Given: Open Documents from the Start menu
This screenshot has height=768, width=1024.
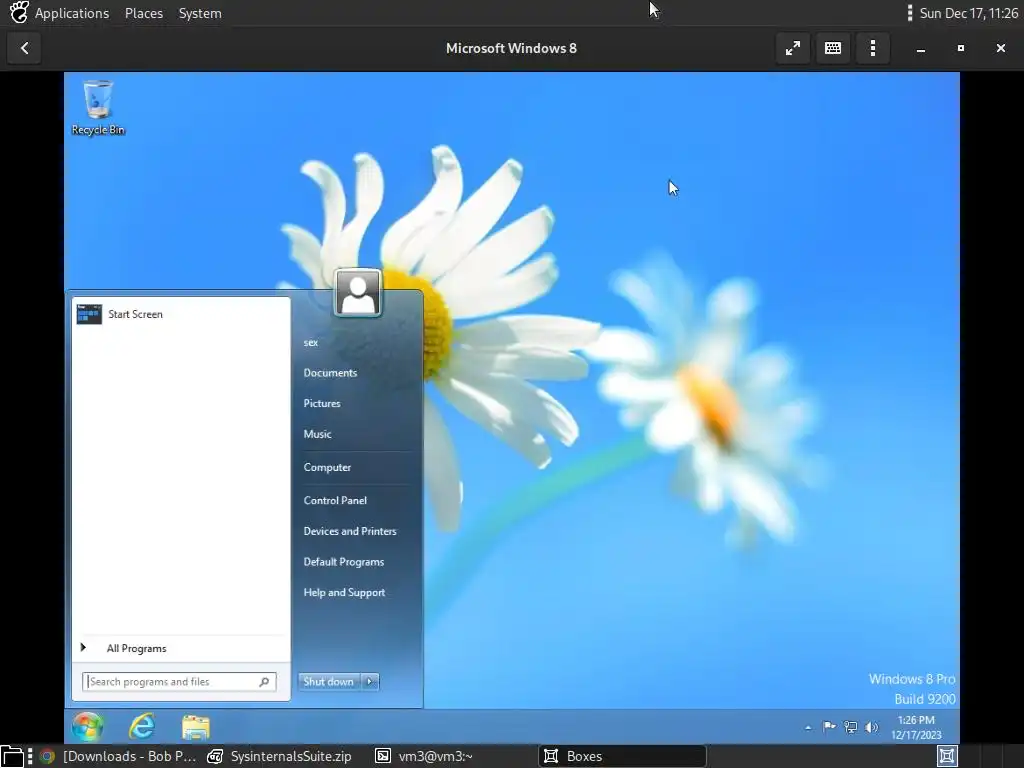Looking at the screenshot, I should coord(330,373).
